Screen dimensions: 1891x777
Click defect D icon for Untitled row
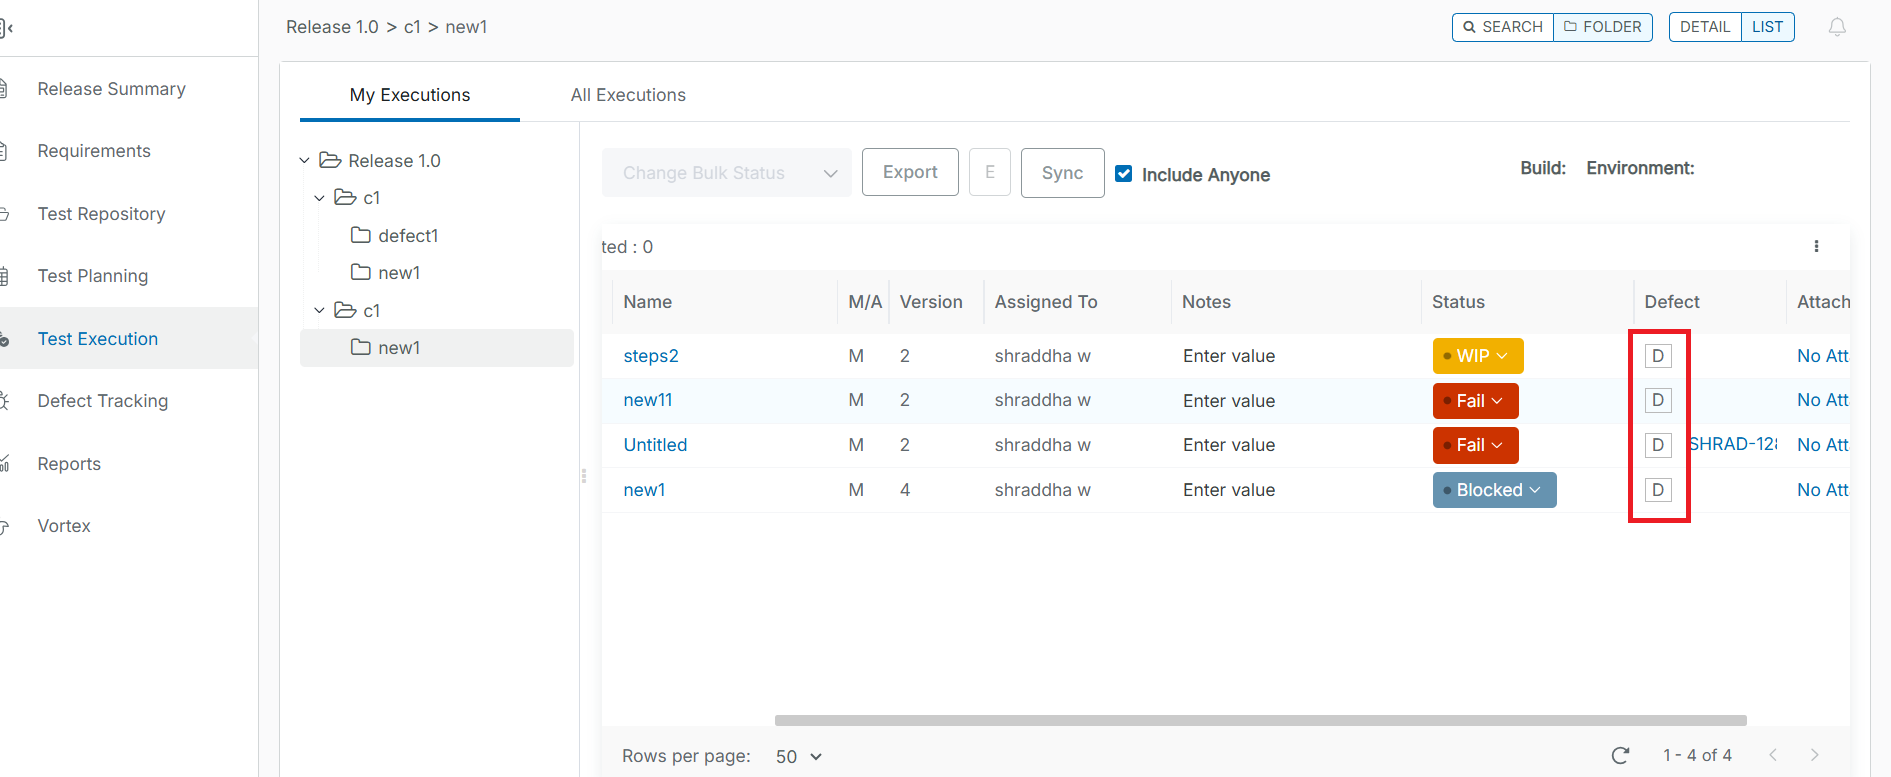pos(1658,445)
